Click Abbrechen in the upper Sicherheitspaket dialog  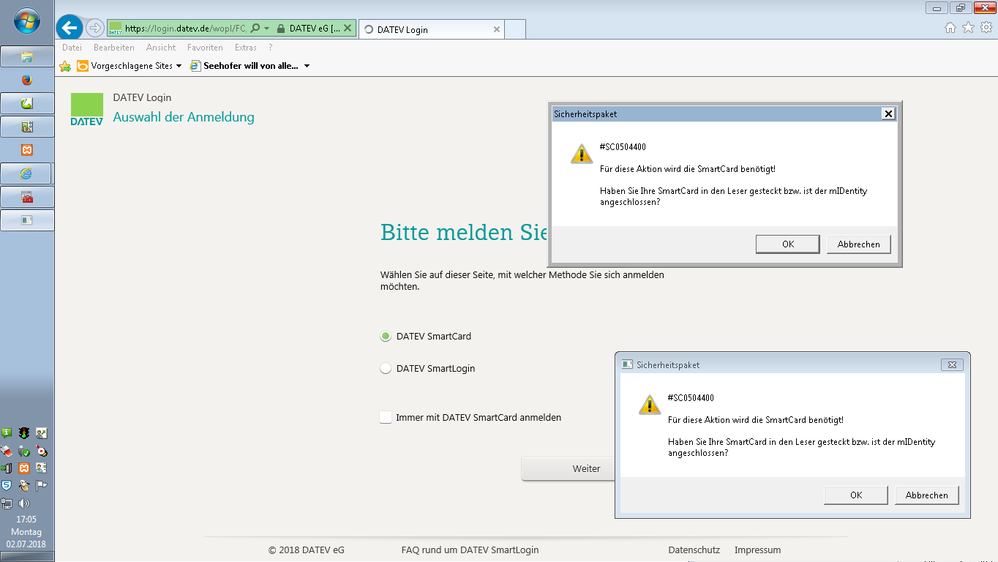(859, 244)
